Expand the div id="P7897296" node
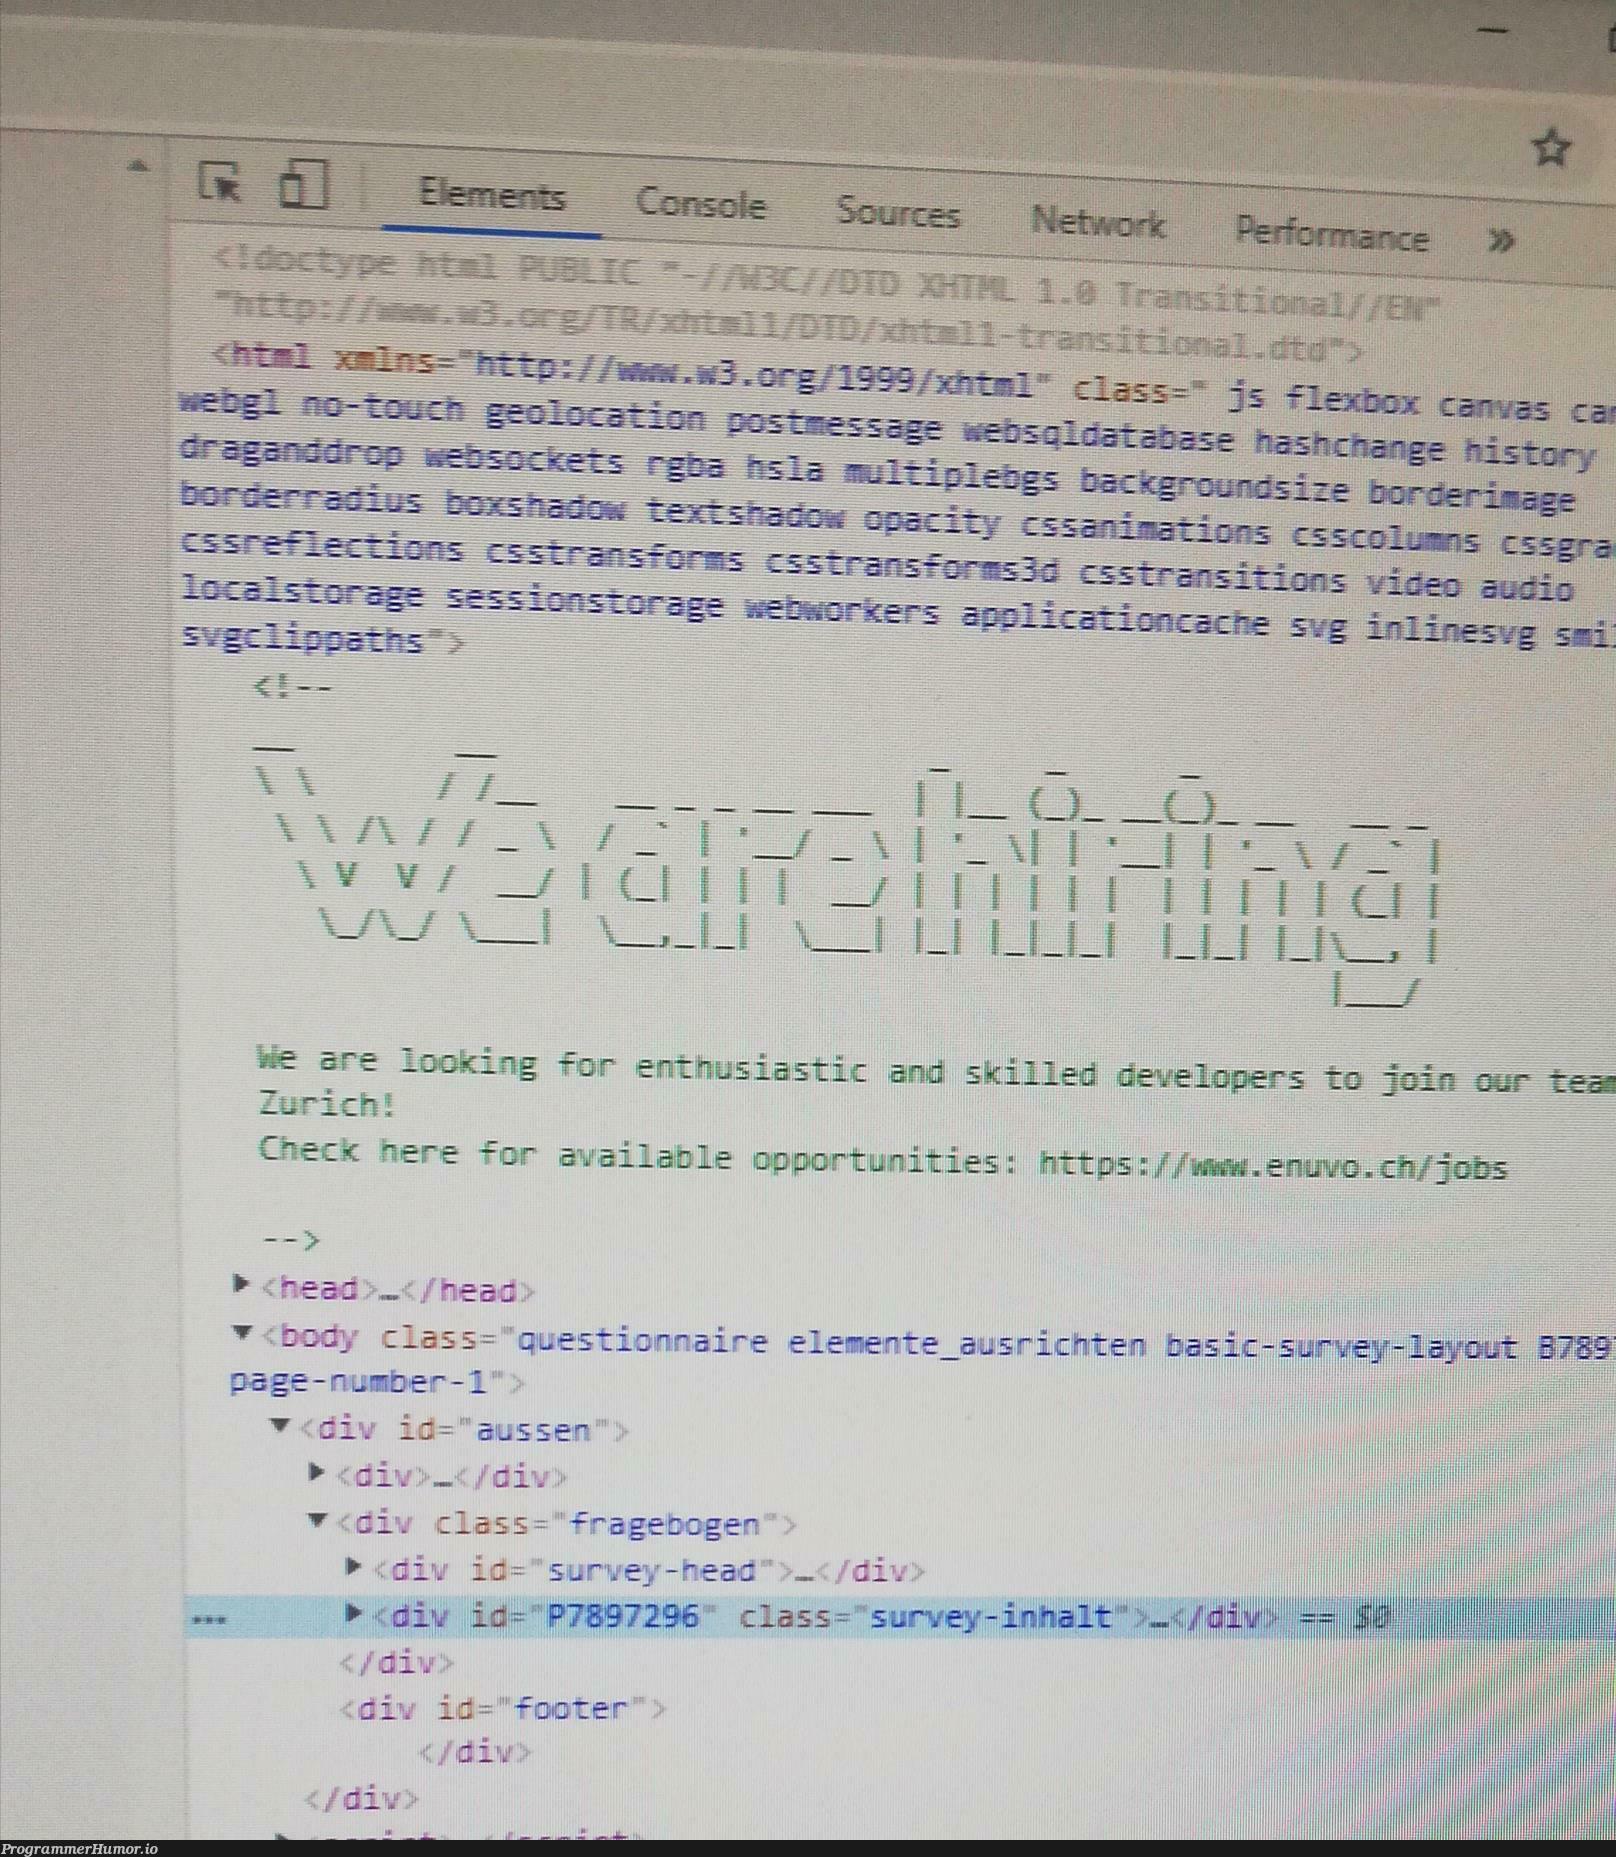This screenshot has height=1857, width=1616. (352, 1612)
